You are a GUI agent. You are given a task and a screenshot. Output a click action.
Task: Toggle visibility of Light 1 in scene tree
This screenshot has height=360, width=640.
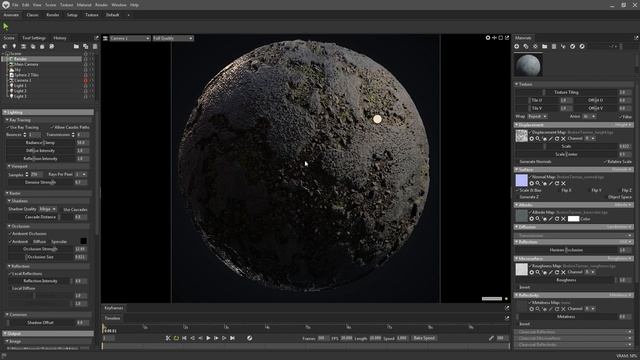point(86,86)
